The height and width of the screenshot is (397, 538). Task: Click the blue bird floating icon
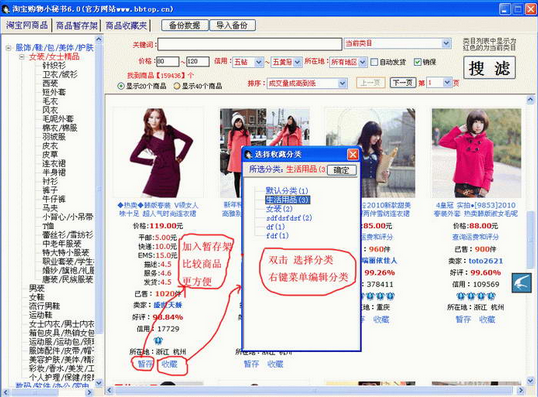pos(522,283)
